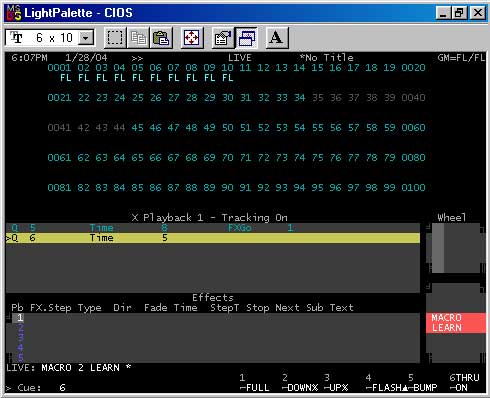Screen dimensions: 490x398
Task: Click the *No Title show name
Action: (326, 58)
